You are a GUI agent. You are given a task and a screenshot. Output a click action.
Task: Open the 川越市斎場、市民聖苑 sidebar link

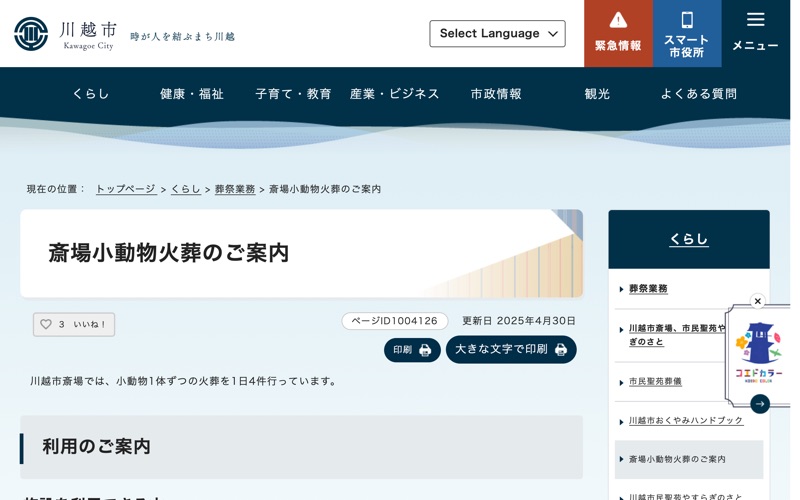pos(677,335)
